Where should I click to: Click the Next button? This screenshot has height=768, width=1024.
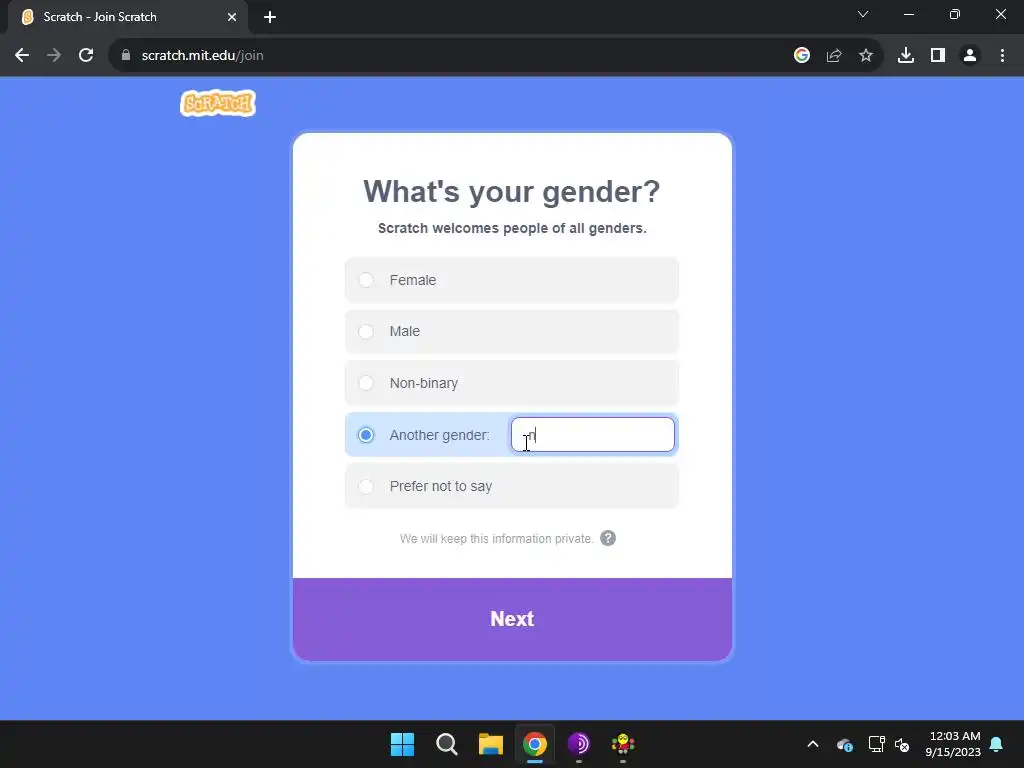512,619
